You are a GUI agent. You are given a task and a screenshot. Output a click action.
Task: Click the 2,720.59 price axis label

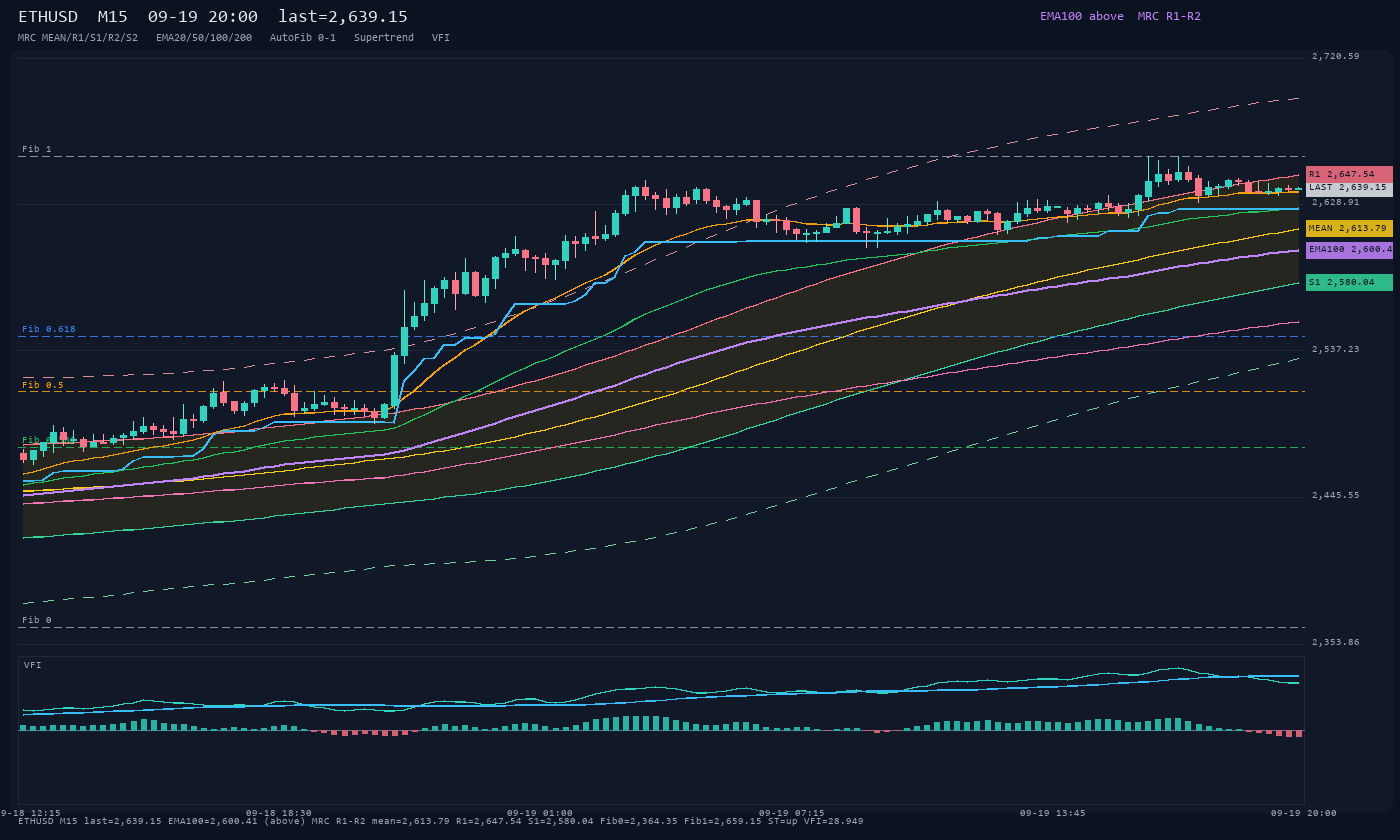coord(1336,56)
